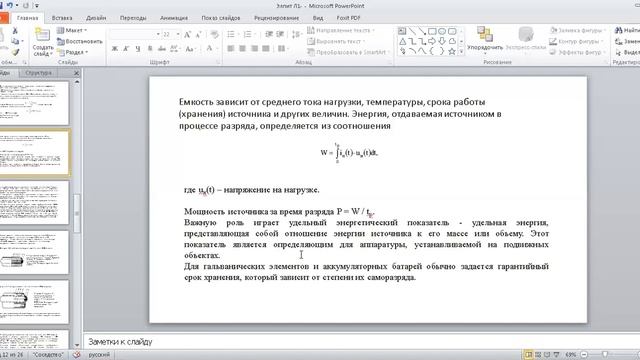Select the oval shape in shapes gallery

(442, 31)
